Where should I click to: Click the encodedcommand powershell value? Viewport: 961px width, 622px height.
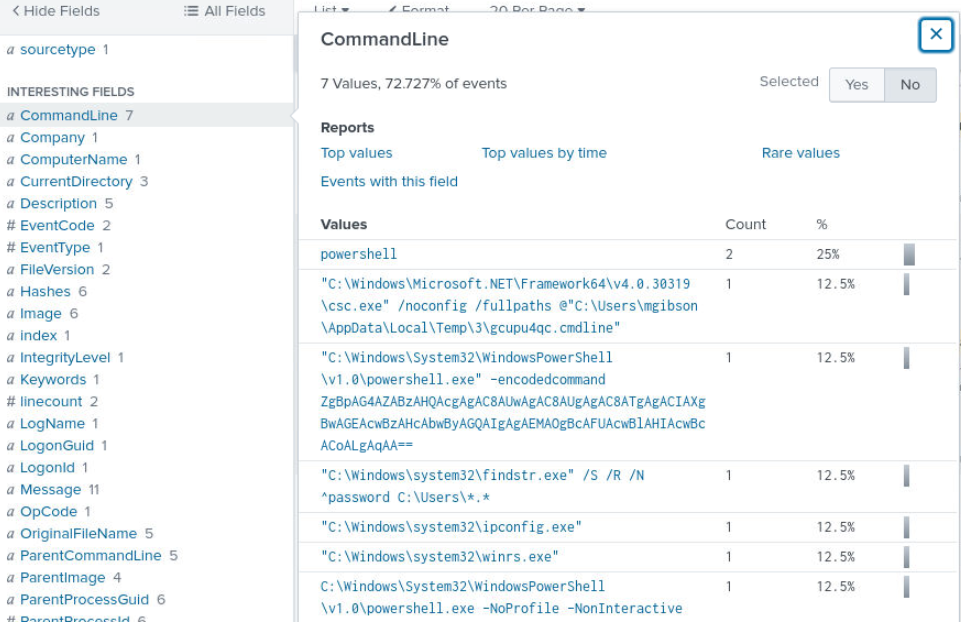click(512, 401)
